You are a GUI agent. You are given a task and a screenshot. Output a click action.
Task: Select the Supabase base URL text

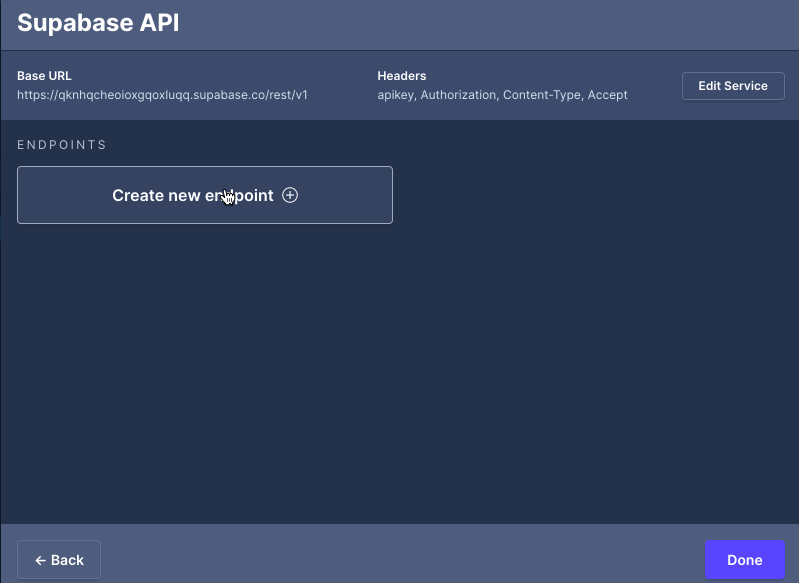163,95
